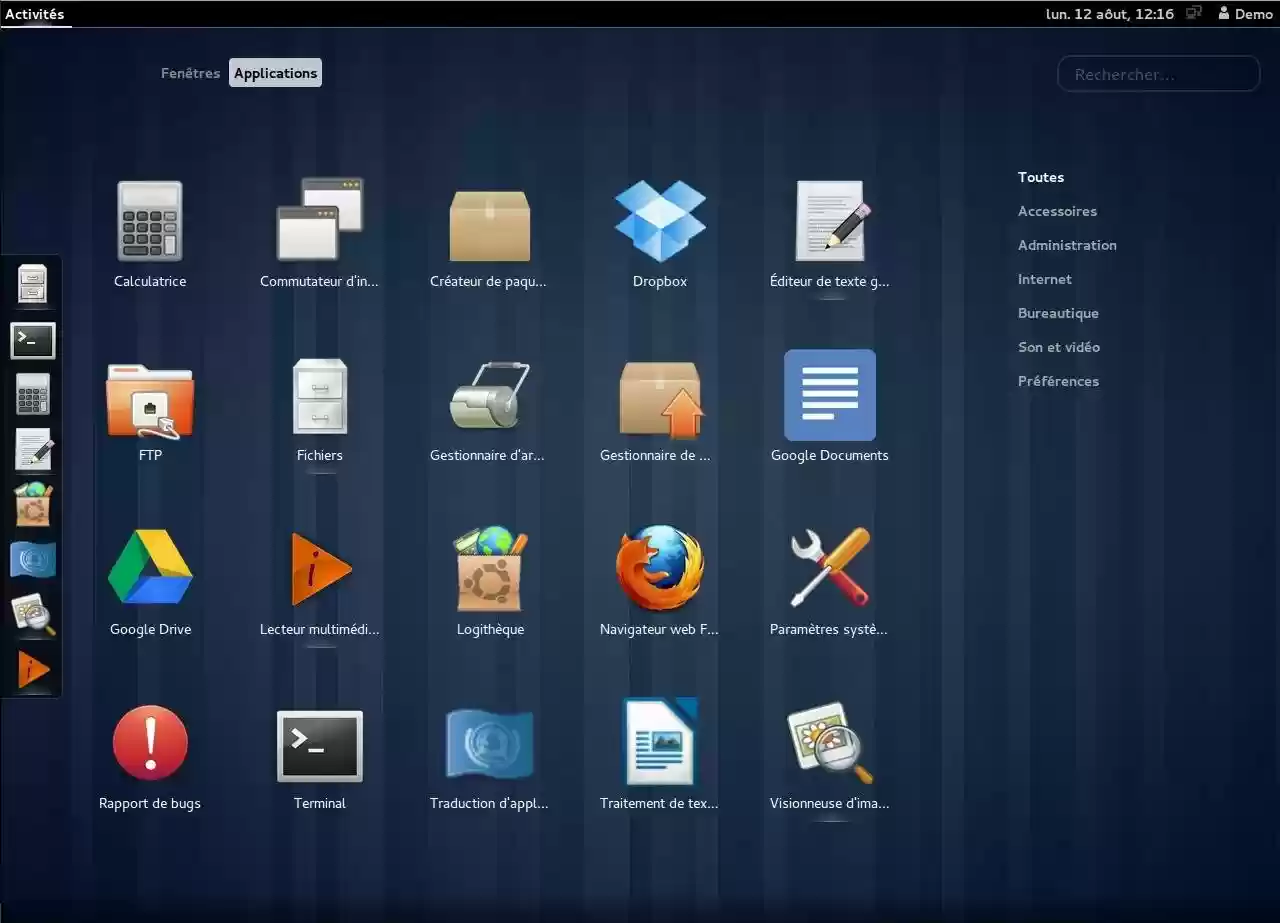Screen dimensions: 1280x923
Task: Switch to the Fenêtres tab
Action: pos(190,72)
